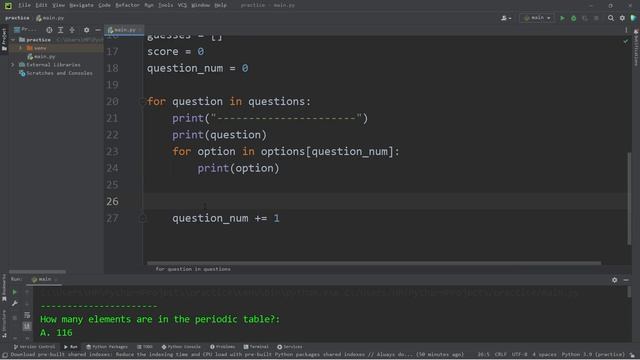
Task: Run the main configuration with green play icon
Action: pos(562,18)
